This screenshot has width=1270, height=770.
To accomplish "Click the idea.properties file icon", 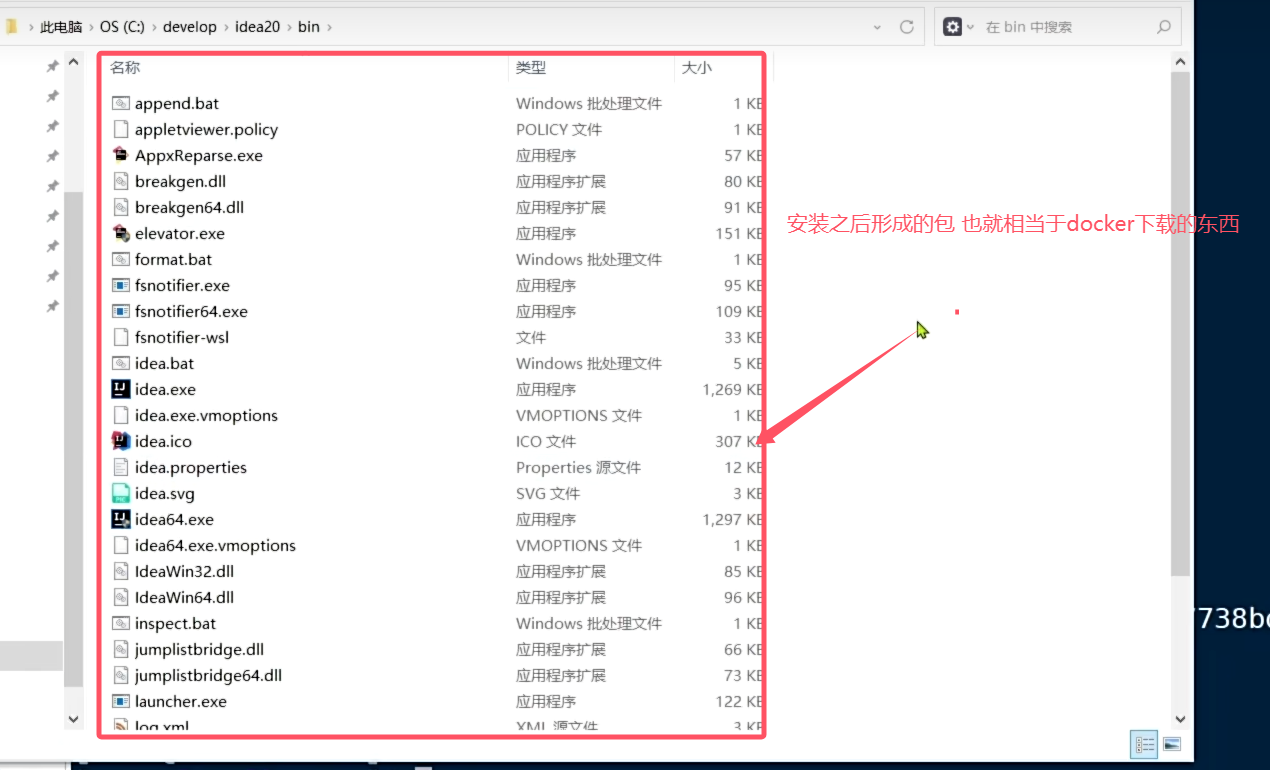I will tap(121, 467).
